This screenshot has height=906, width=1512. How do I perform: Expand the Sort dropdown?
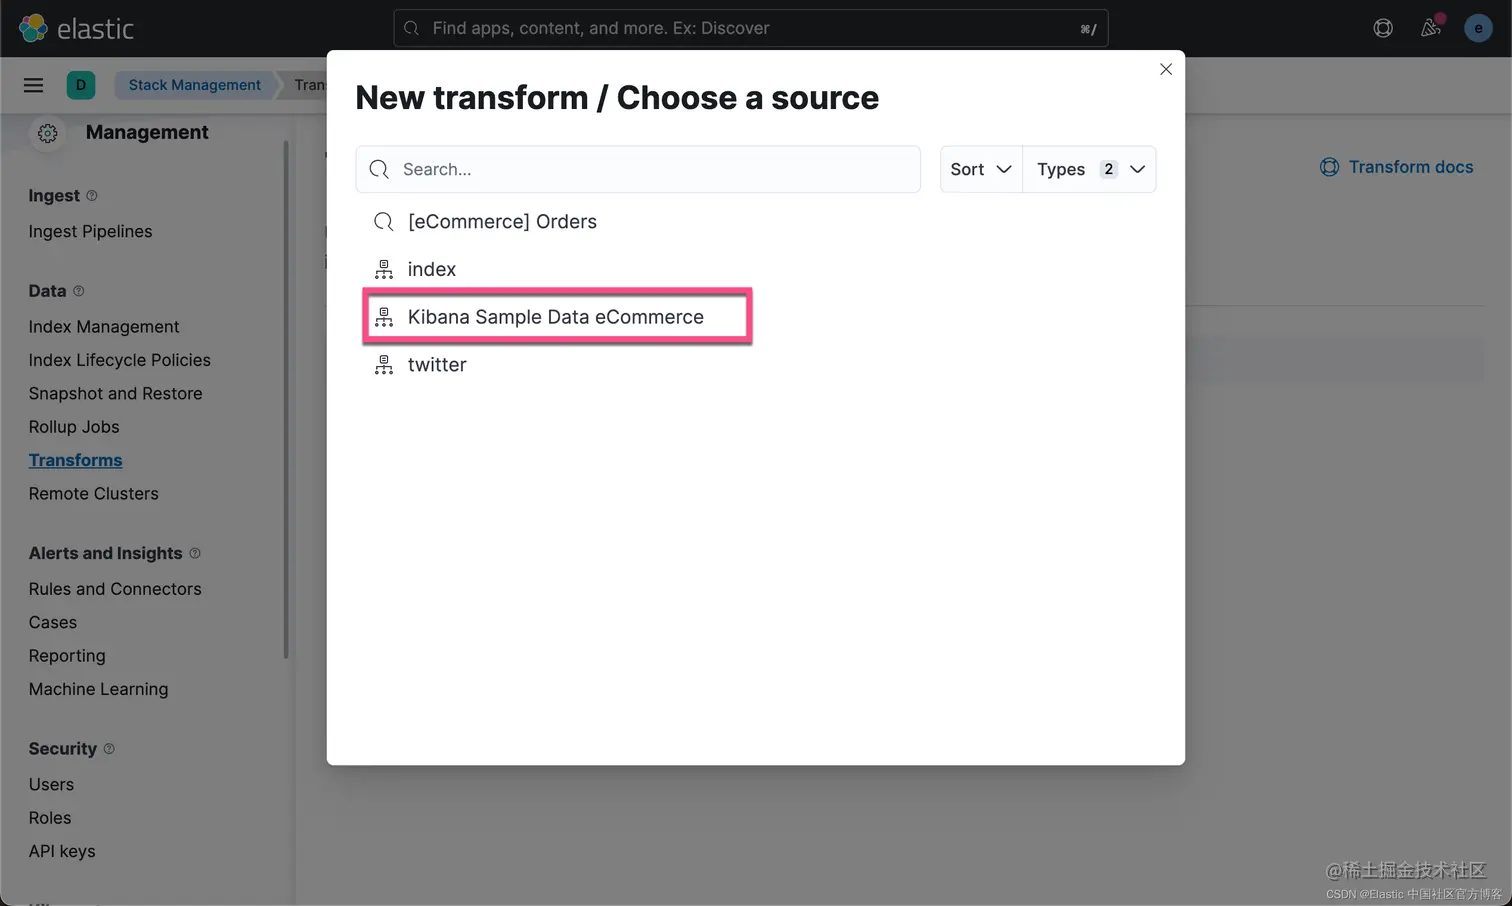[981, 169]
